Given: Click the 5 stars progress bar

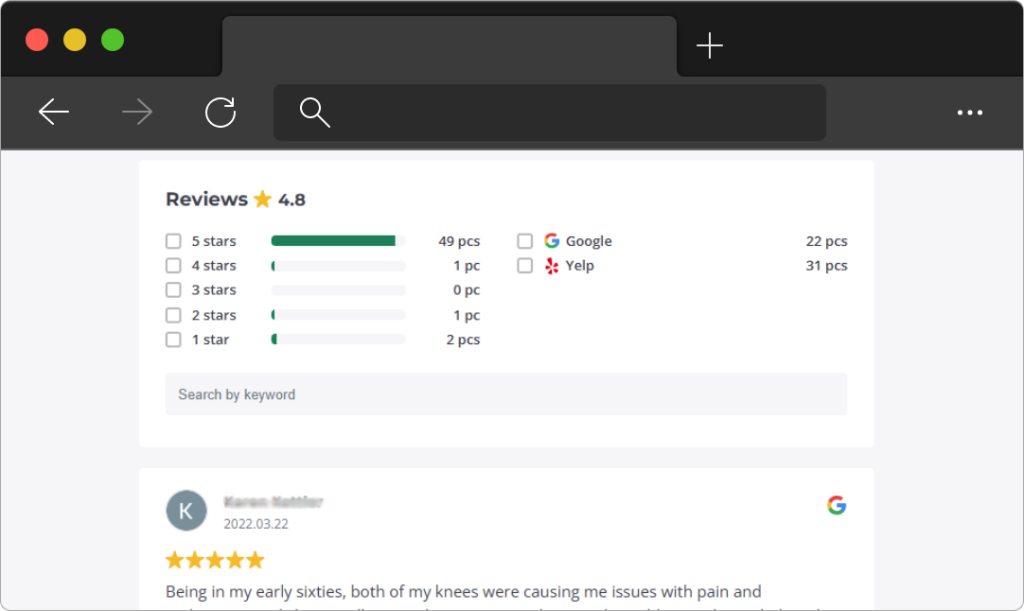Looking at the screenshot, I should 338,241.
